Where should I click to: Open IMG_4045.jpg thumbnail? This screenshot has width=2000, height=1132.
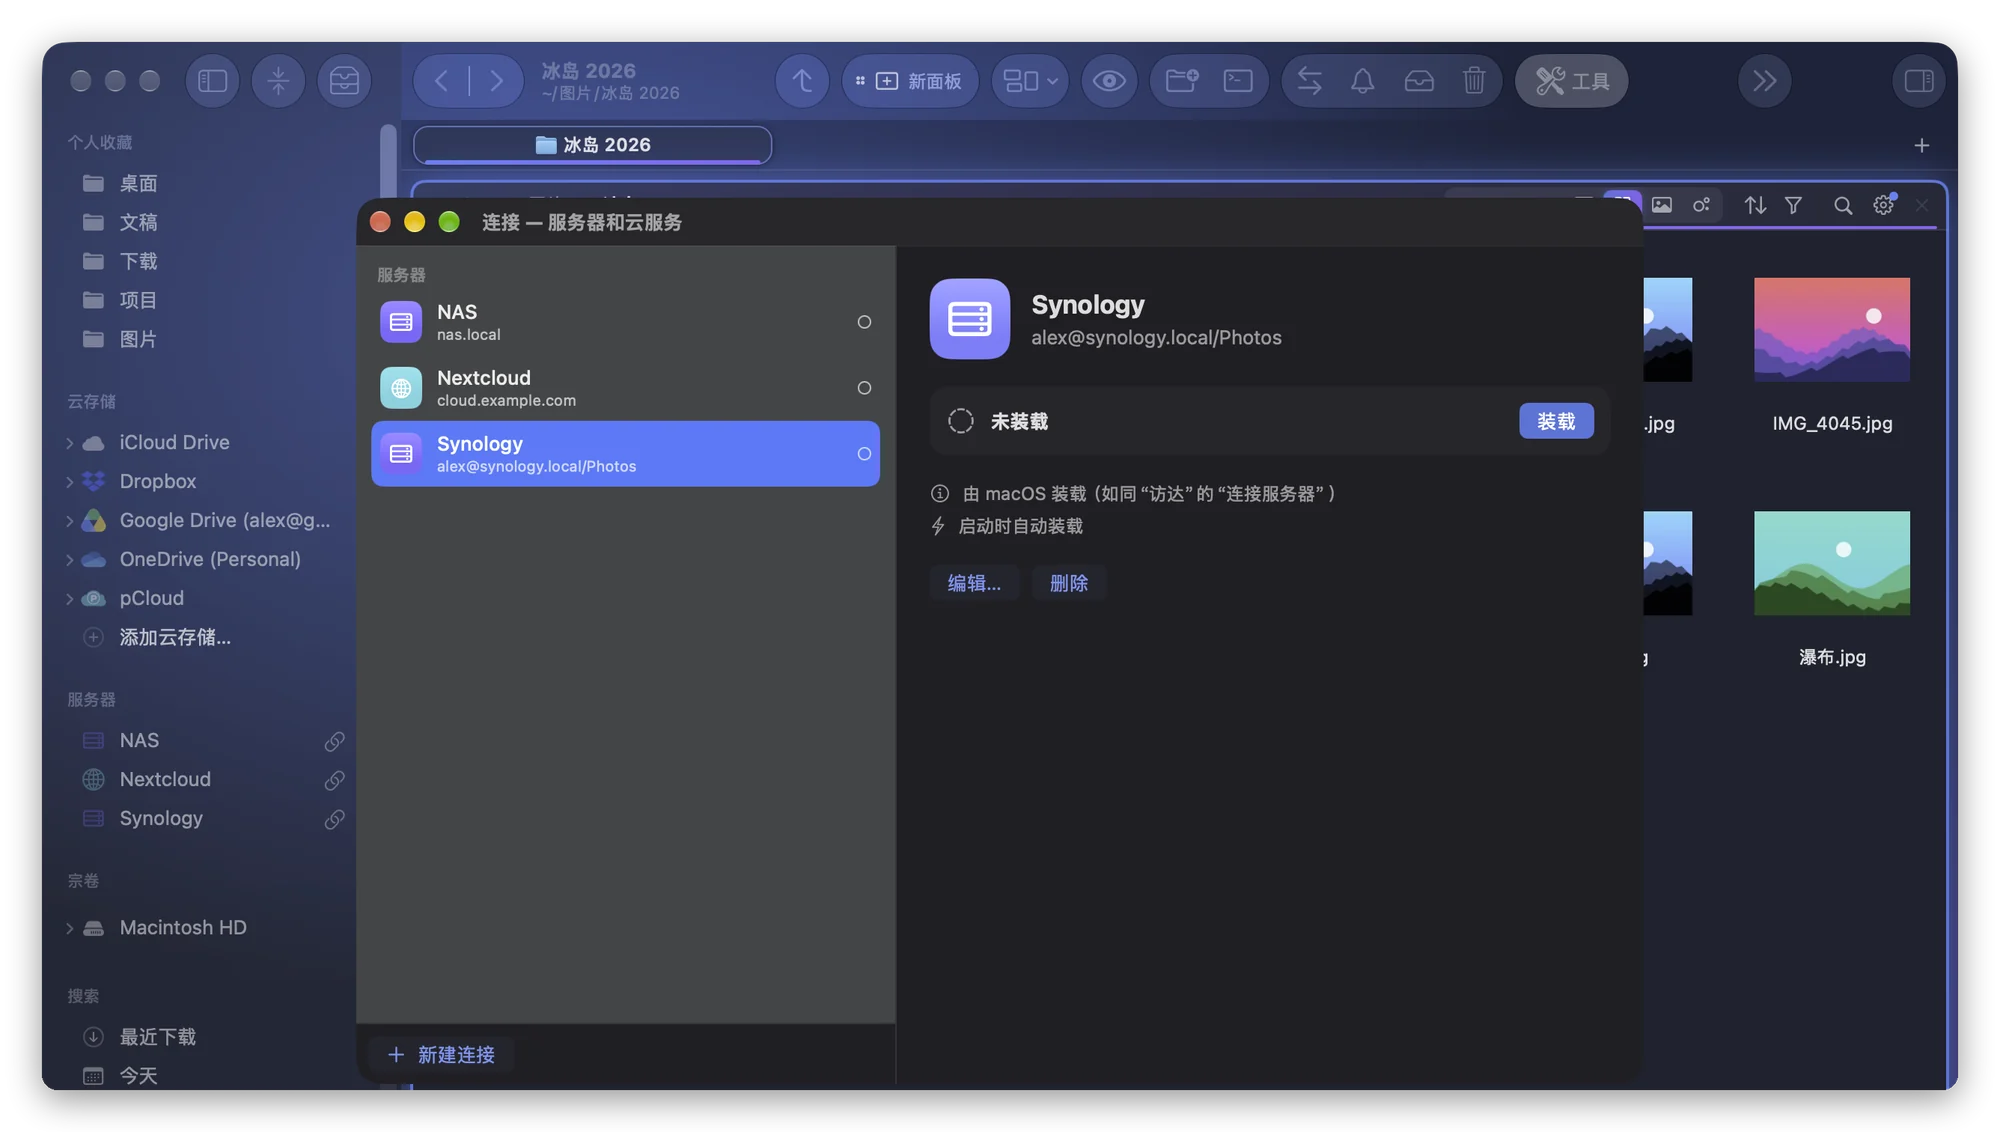(1832, 330)
